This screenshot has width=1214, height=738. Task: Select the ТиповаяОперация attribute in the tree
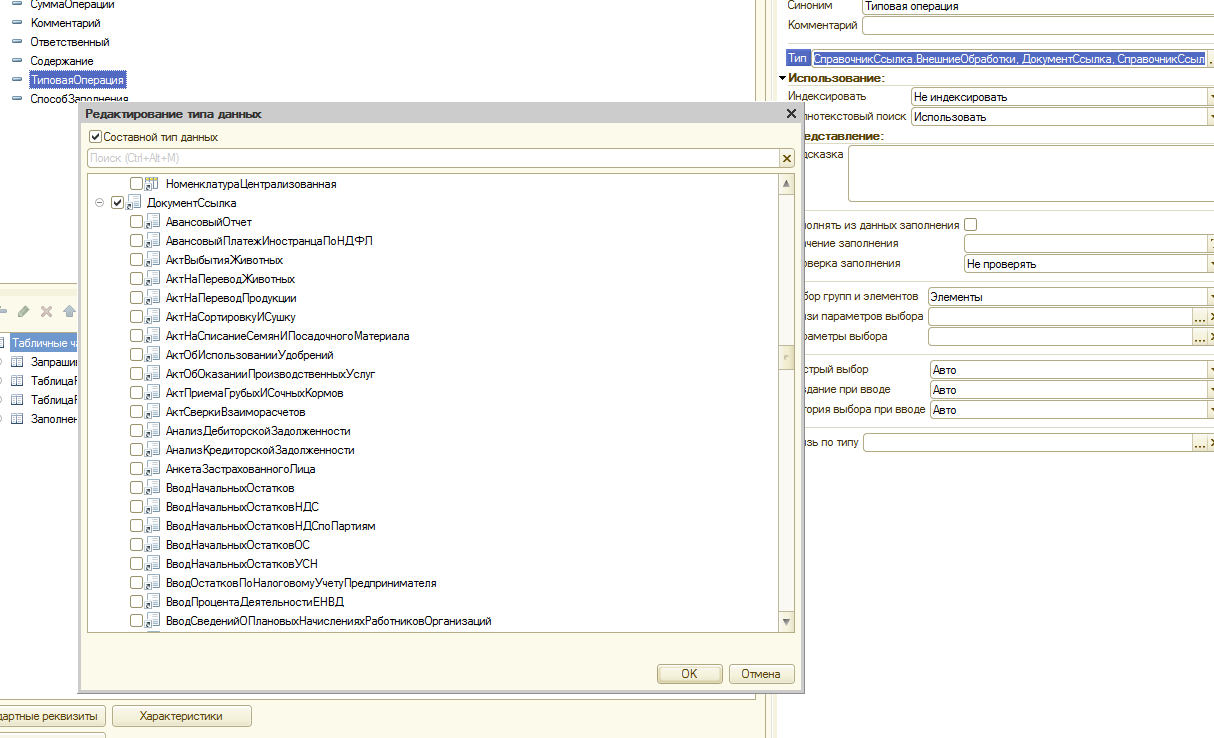coord(77,80)
